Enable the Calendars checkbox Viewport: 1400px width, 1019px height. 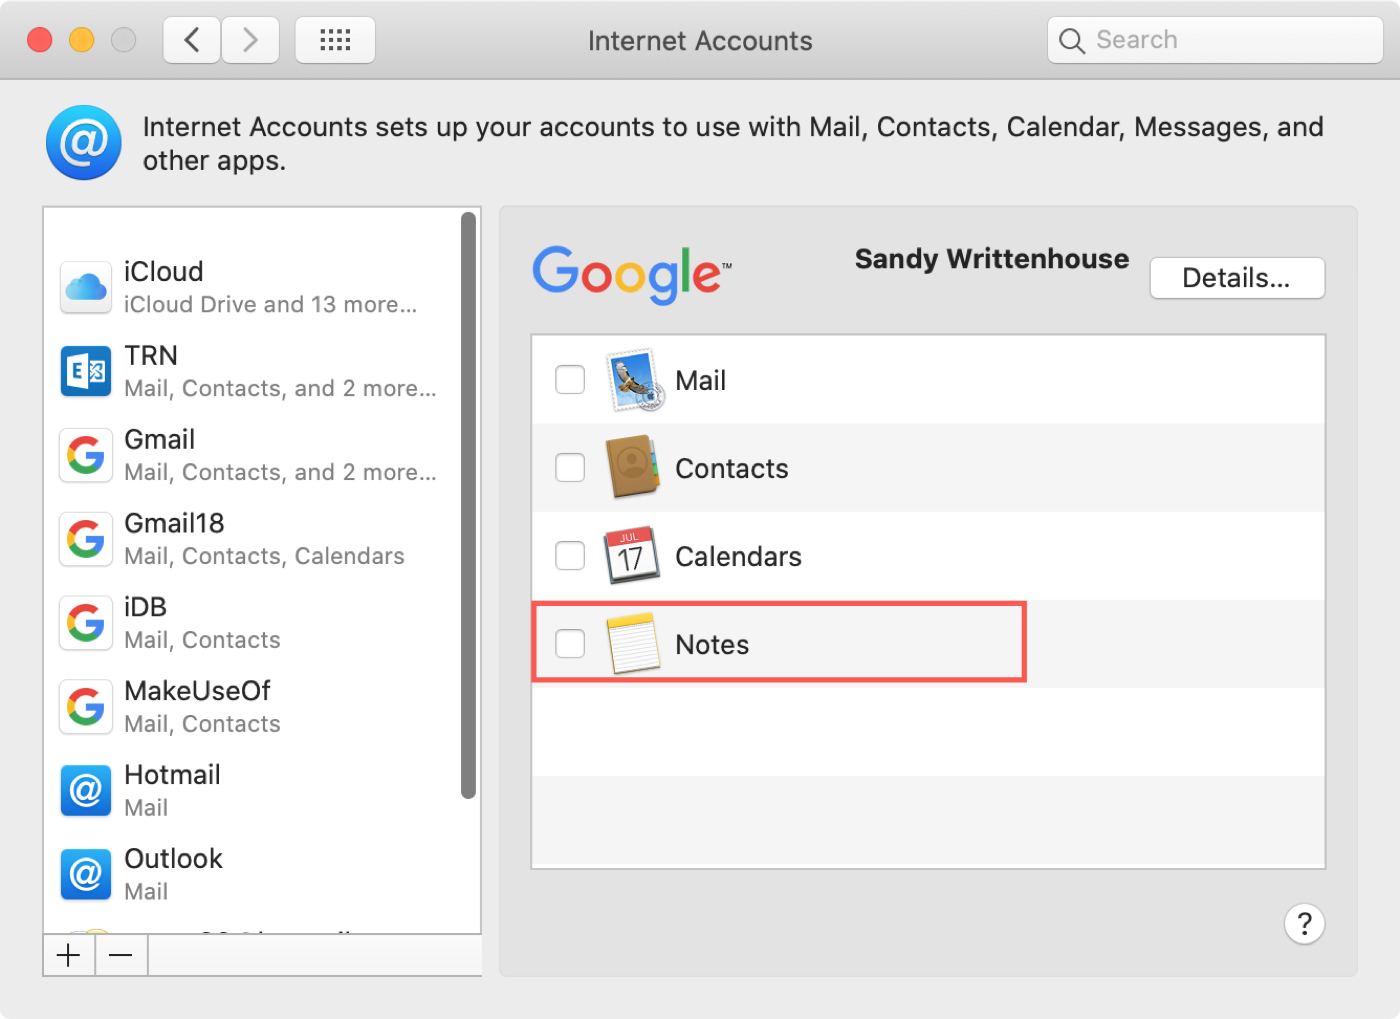pyautogui.click(x=570, y=556)
